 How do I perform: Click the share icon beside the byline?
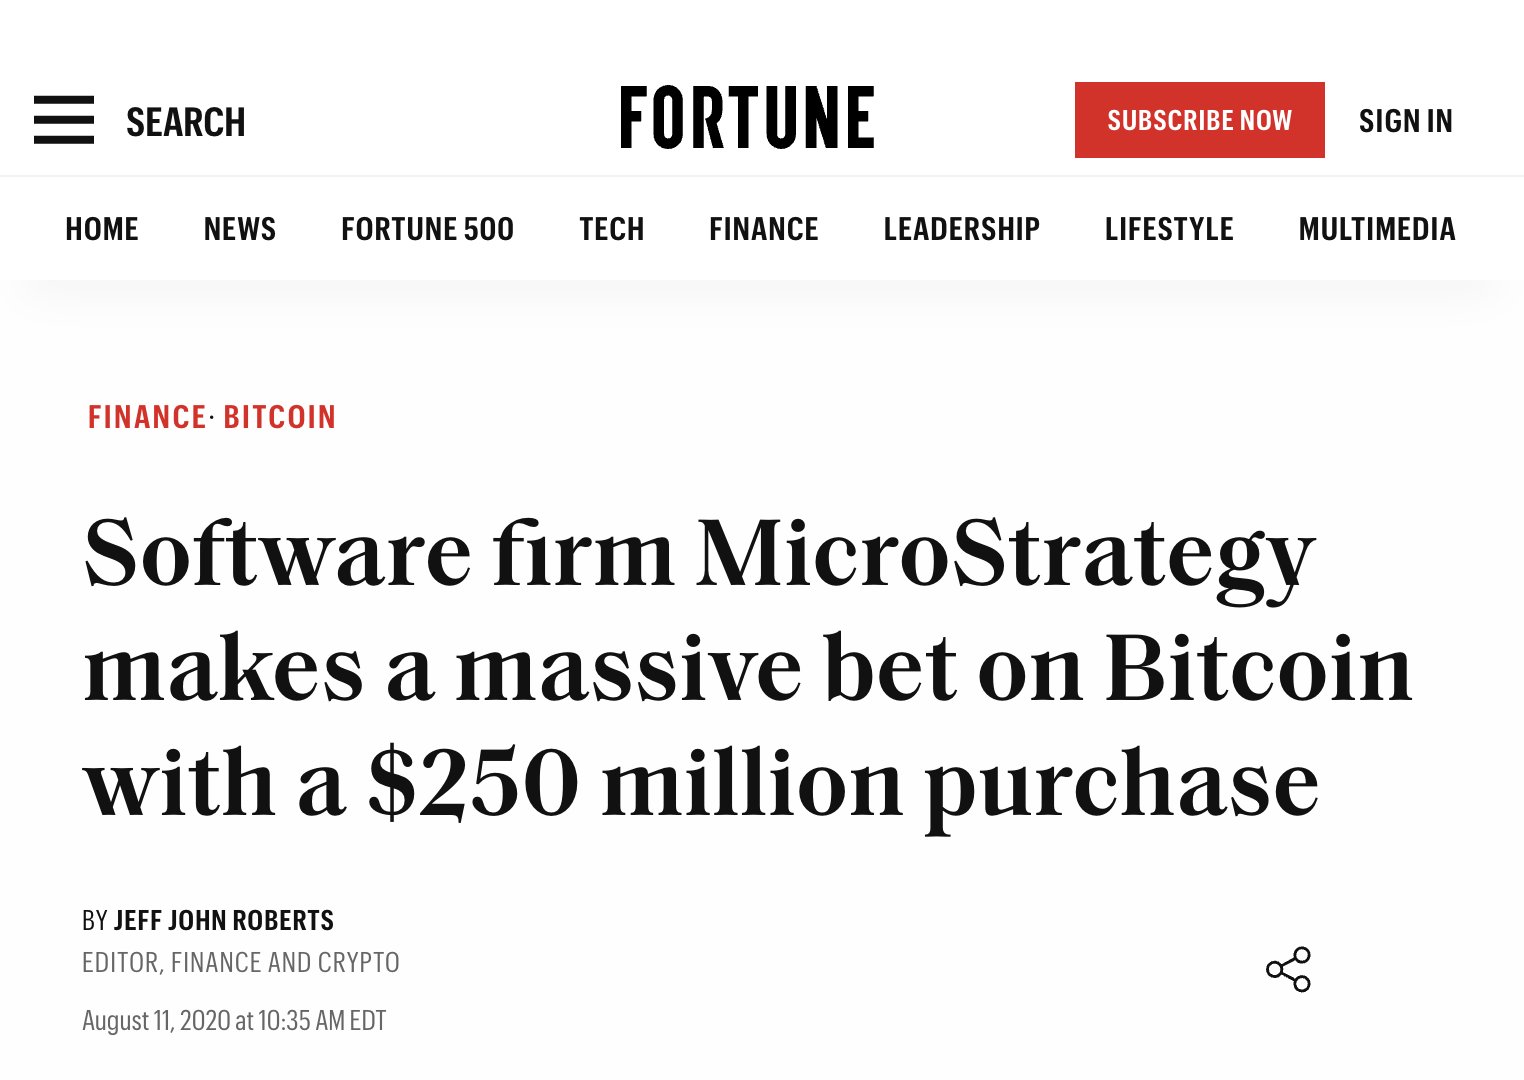[x=1288, y=969]
